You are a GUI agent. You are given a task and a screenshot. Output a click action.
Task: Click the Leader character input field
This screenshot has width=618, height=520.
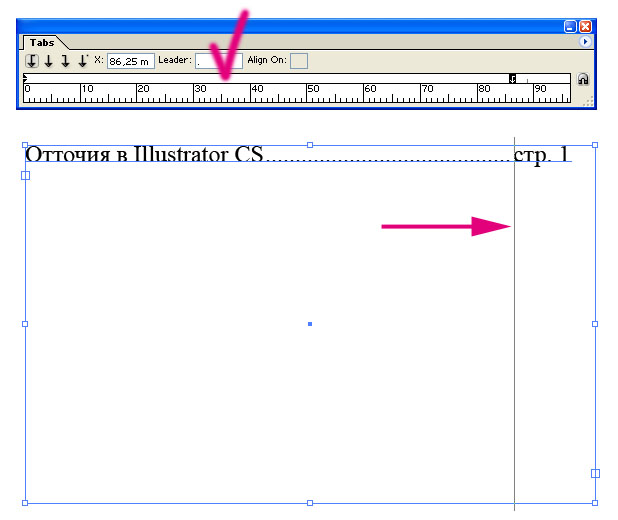coord(219,61)
